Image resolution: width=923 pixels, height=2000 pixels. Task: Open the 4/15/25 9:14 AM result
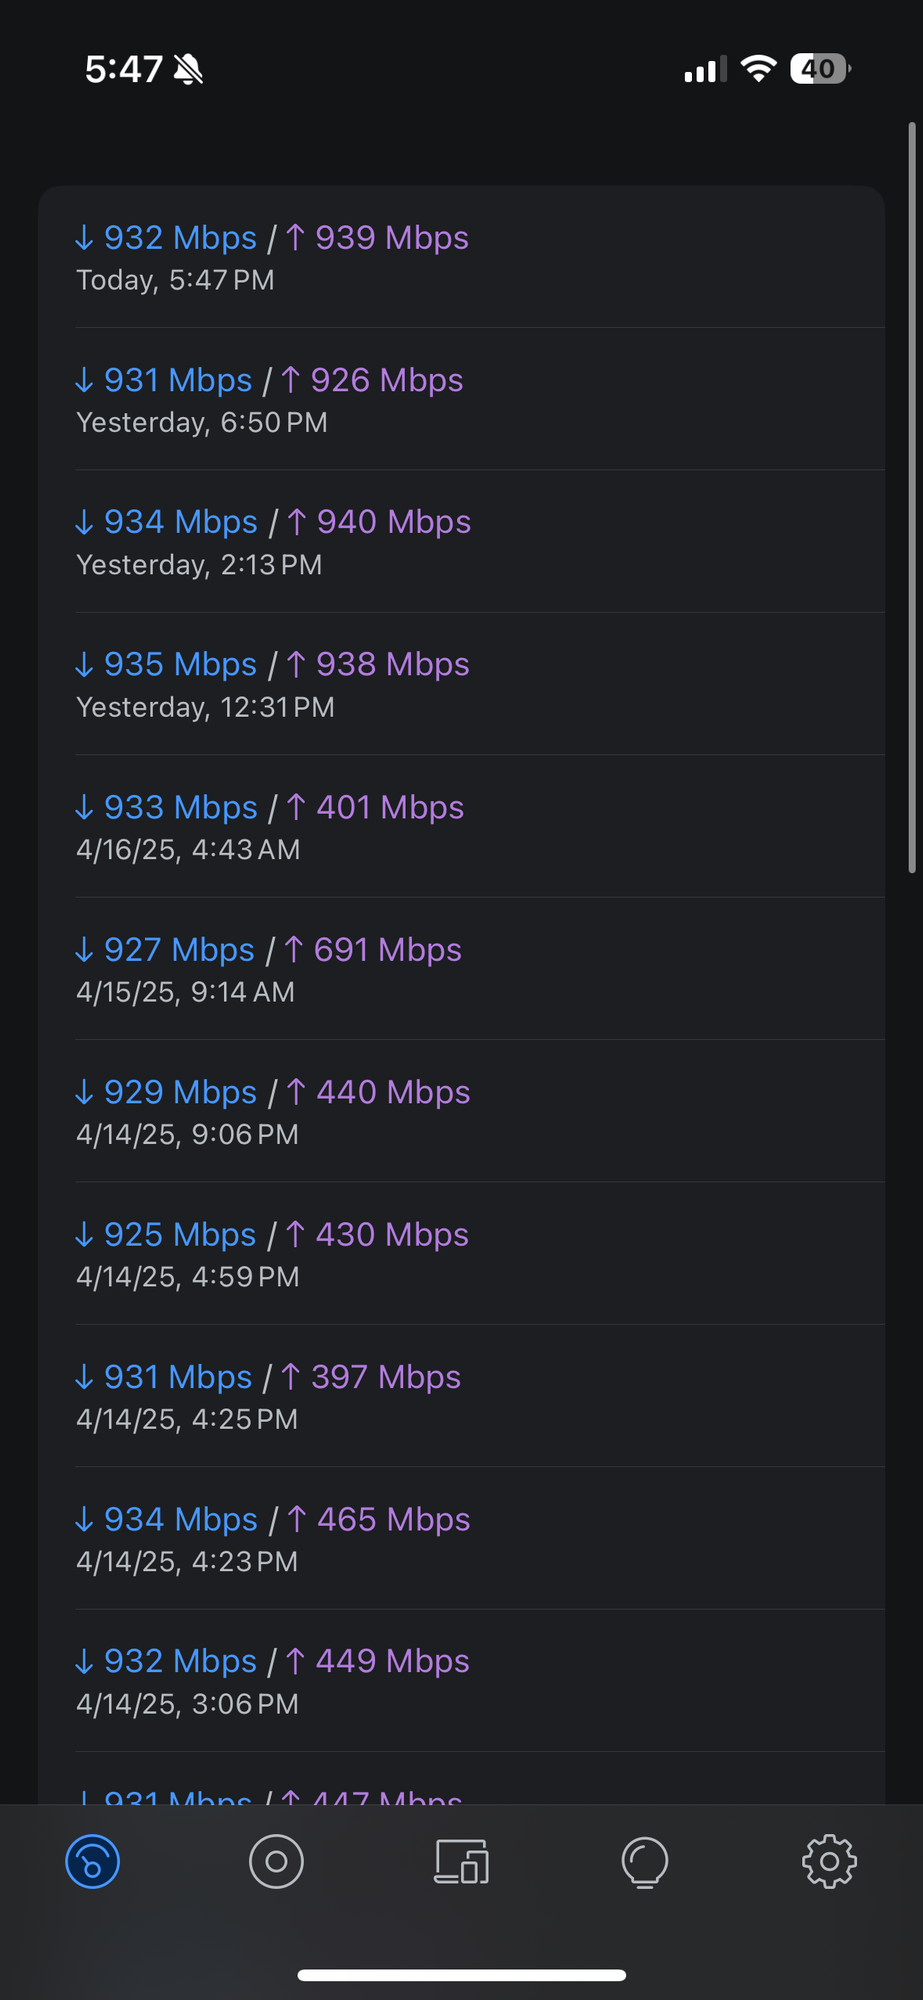tap(461, 969)
